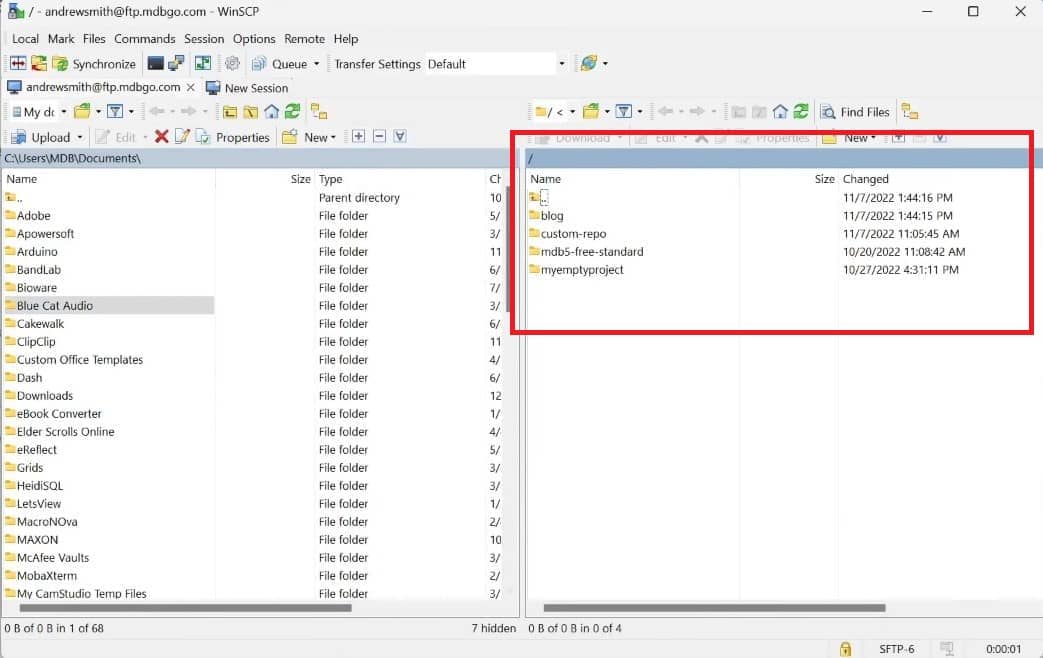Go to local home directory icon
The image size is (1043, 658).
pos(271,112)
